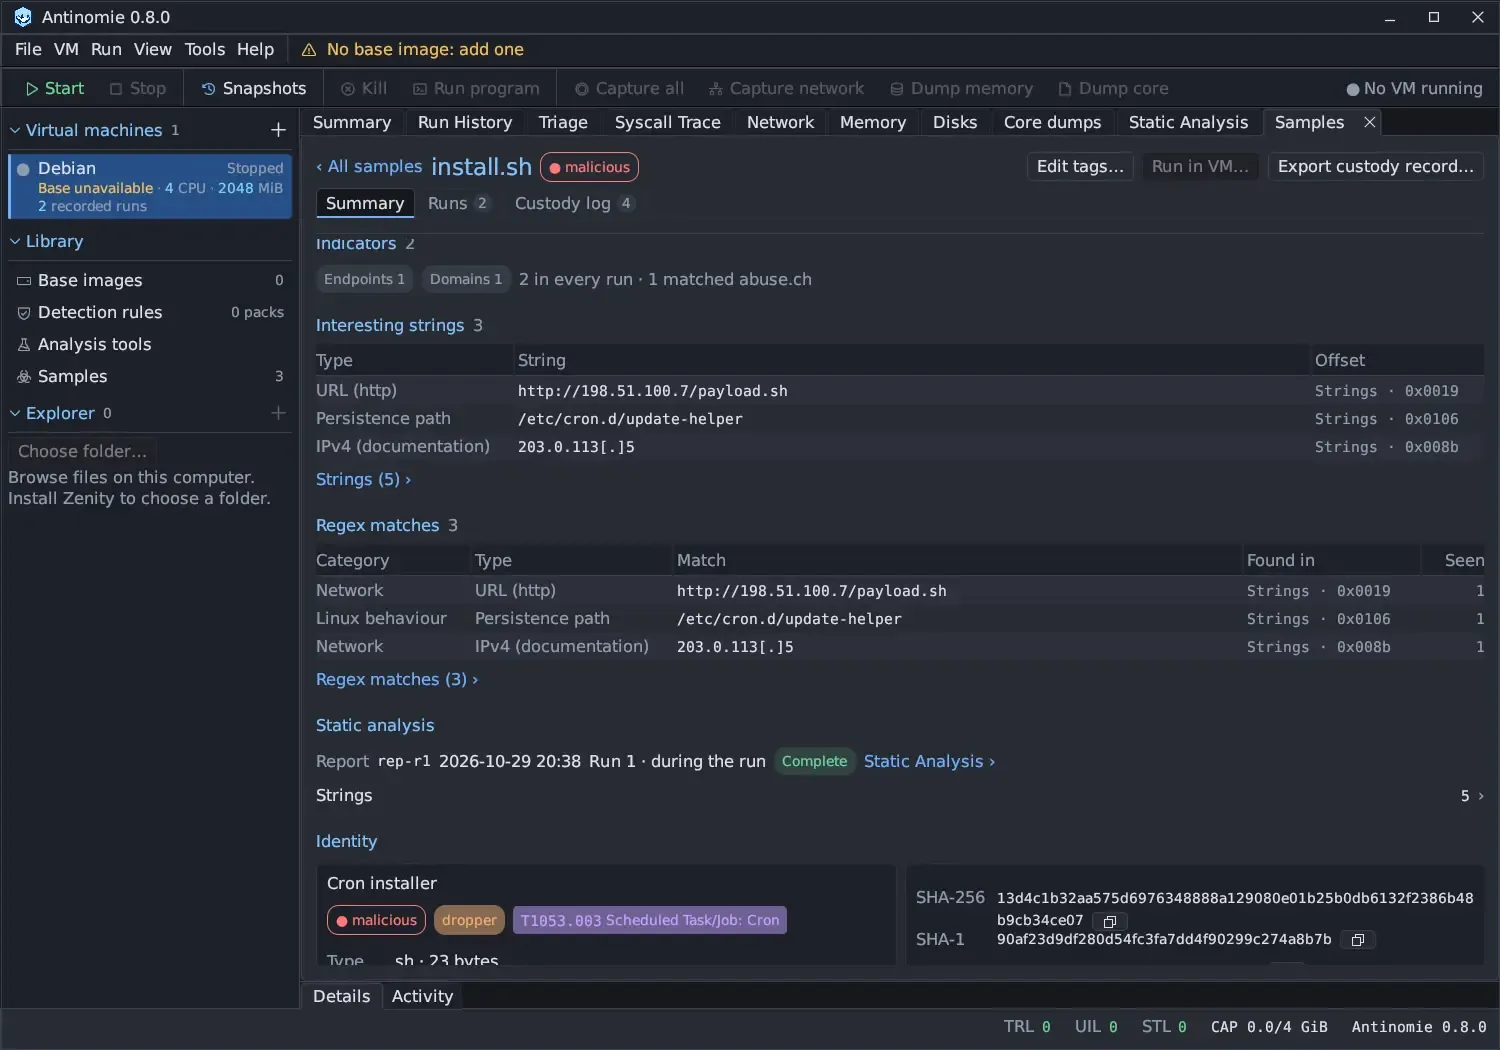This screenshot has width=1500, height=1050.
Task: Collapse the Virtual machines section
Action: click(x=15, y=130)
